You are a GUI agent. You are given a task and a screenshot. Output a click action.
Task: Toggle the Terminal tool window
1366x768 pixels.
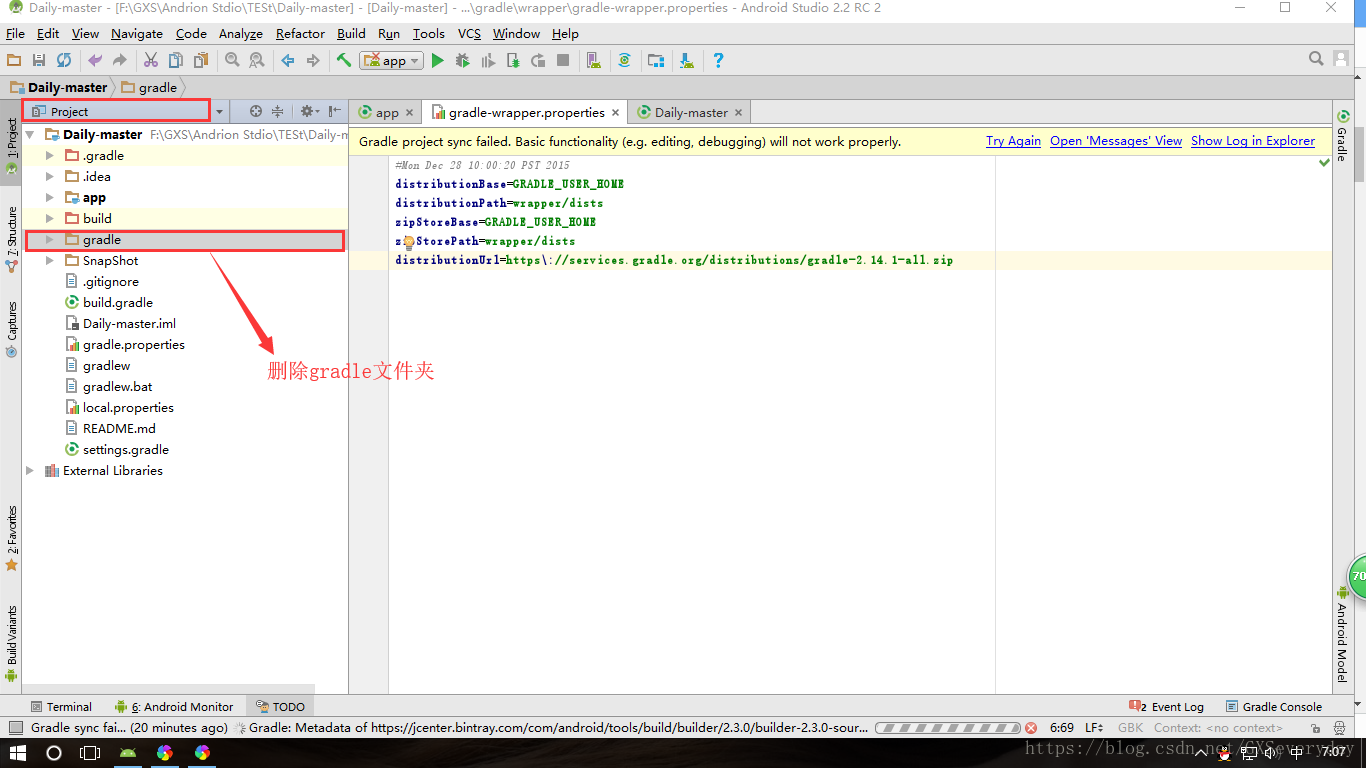tap(61, 706)
